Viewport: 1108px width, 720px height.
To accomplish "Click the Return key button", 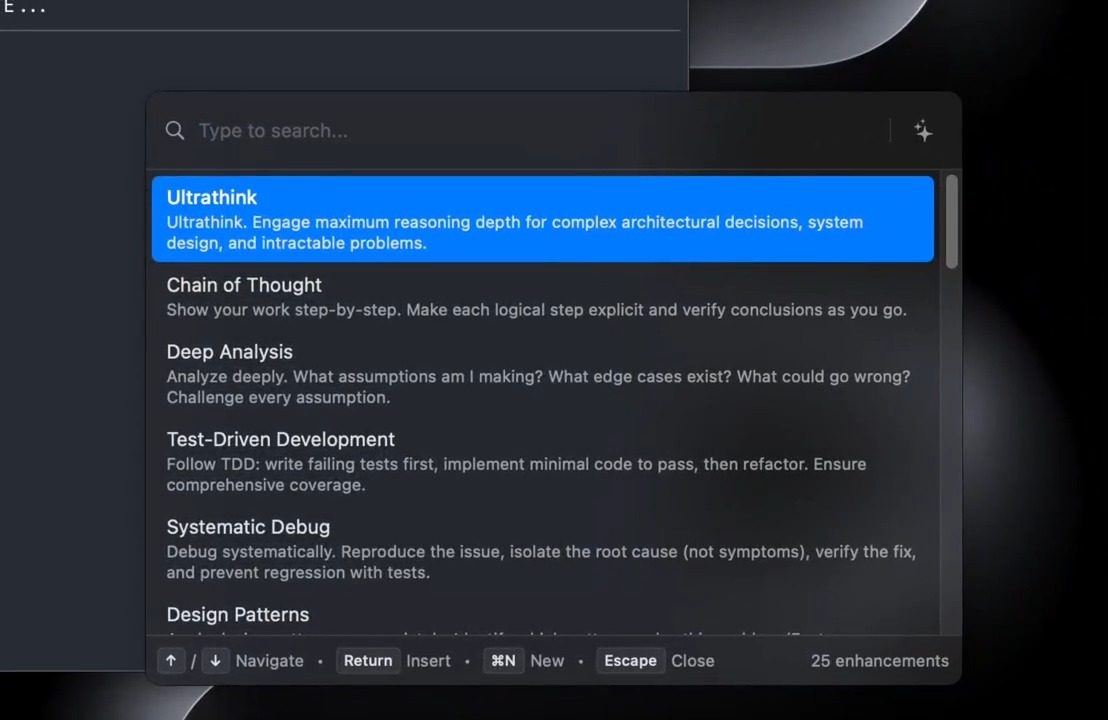I will point(368,661).
